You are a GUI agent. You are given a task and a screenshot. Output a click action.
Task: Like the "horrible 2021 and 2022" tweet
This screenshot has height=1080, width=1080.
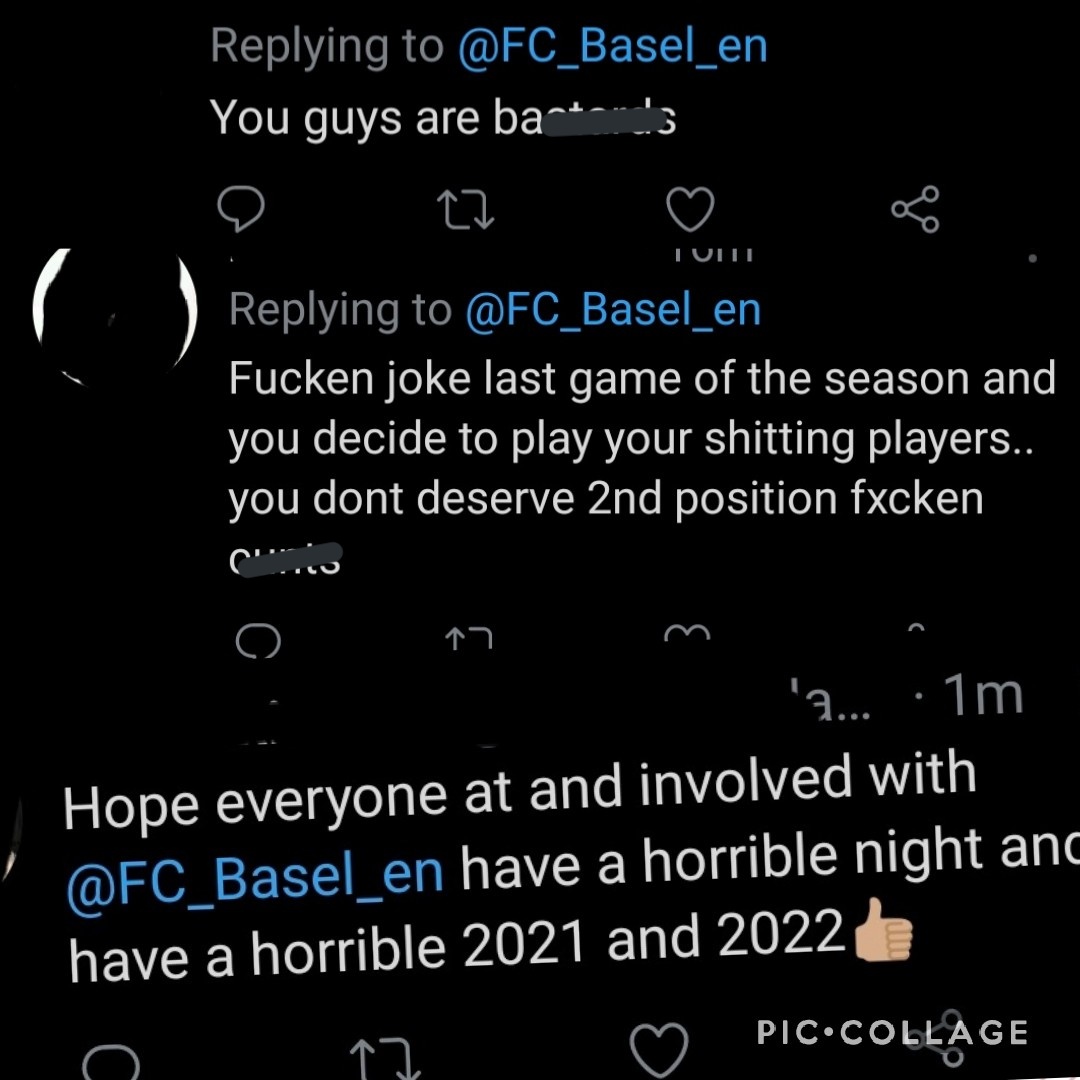pos(659,1050)
